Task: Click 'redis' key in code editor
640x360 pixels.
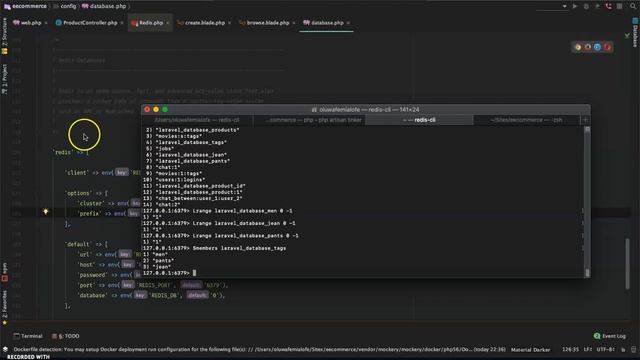Action: pos(63,152)
